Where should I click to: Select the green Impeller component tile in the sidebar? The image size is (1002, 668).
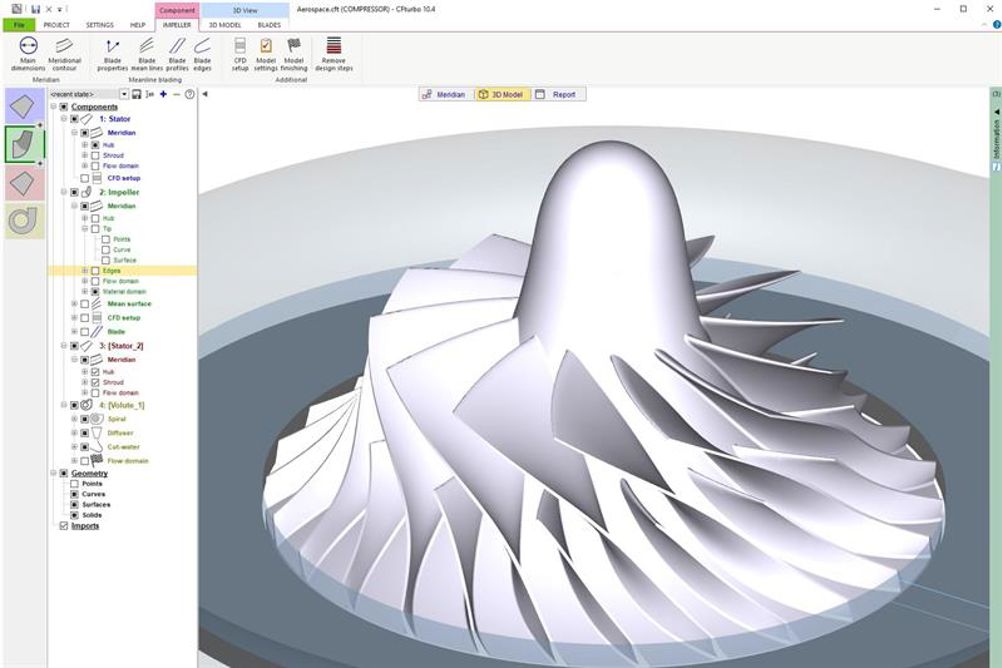point(24,144)
